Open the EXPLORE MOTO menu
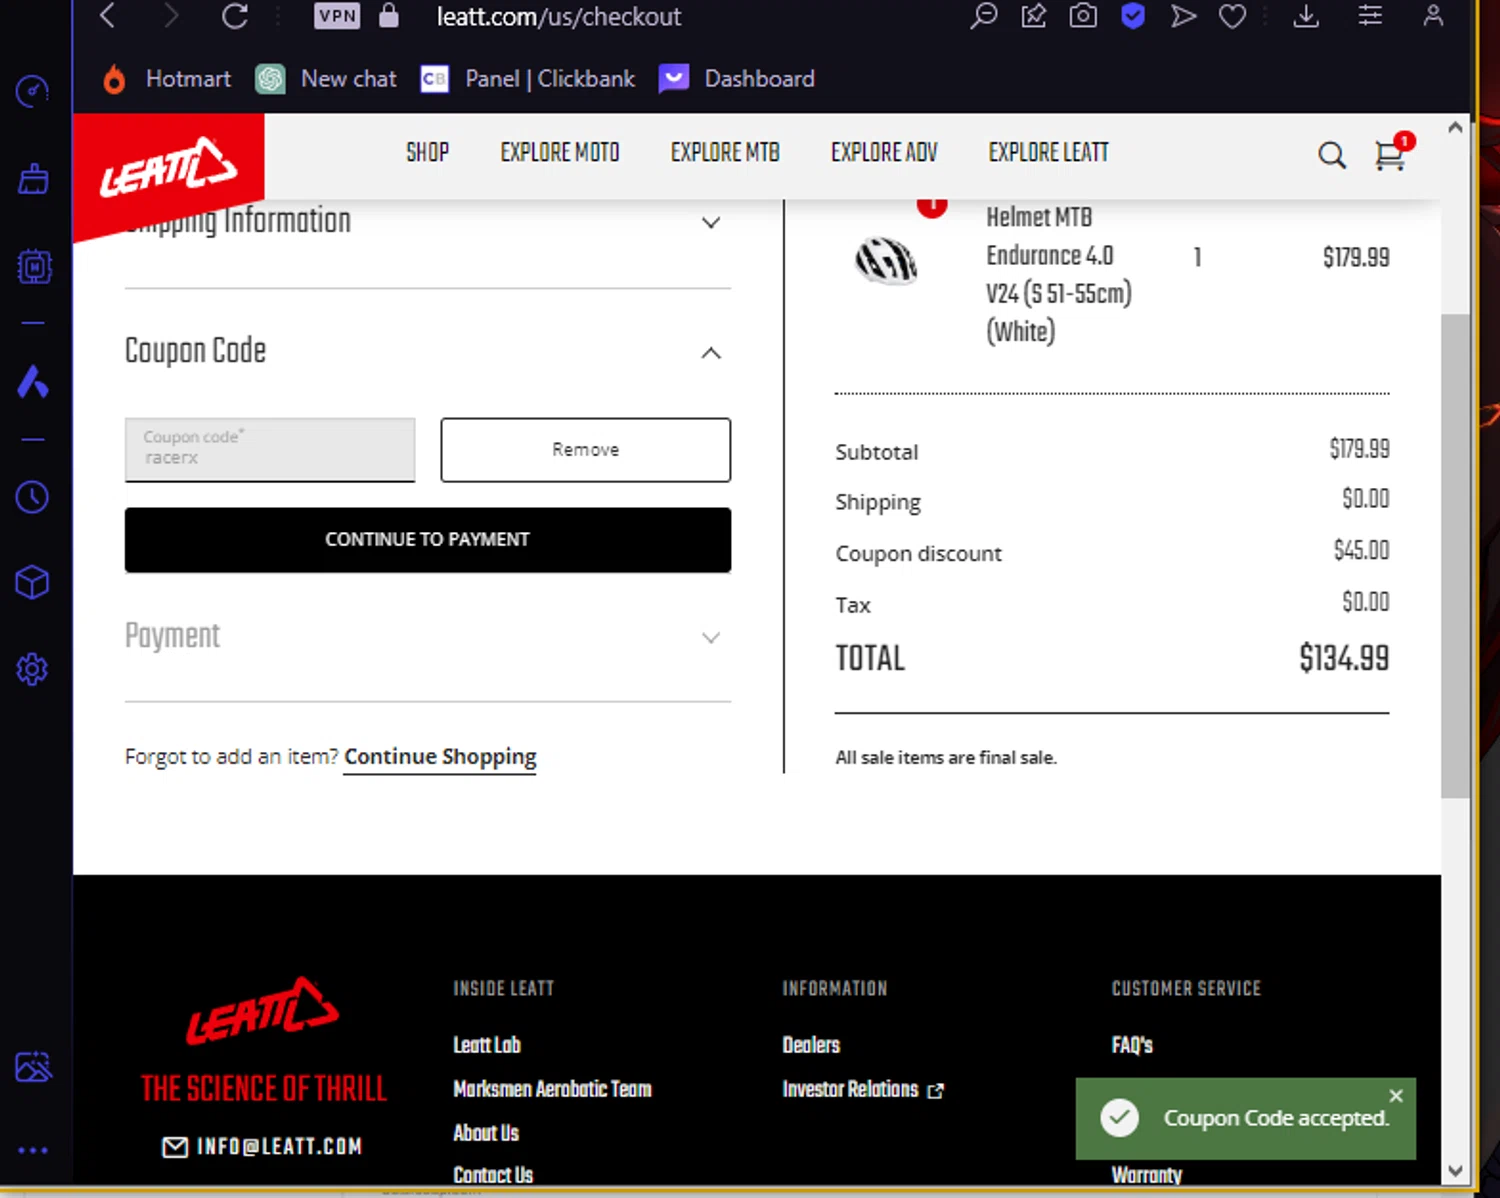This screenshot has width=1500, height=1198. (560, 152)
